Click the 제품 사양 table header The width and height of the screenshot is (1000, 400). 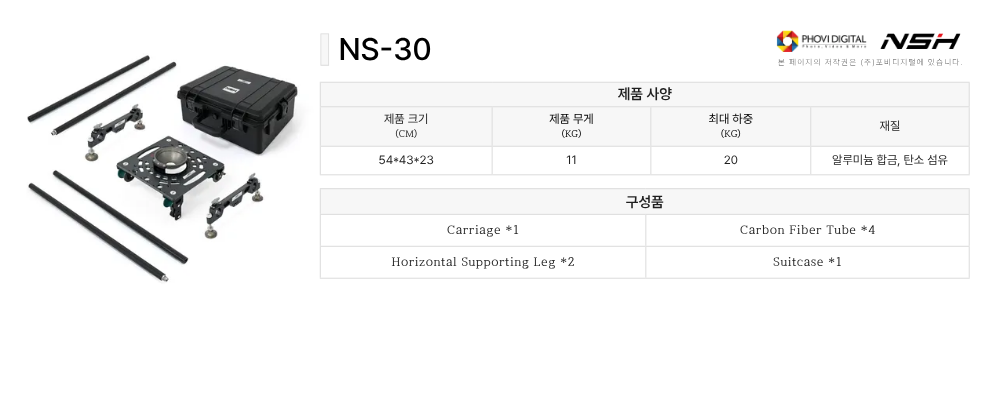coord(644,94)
